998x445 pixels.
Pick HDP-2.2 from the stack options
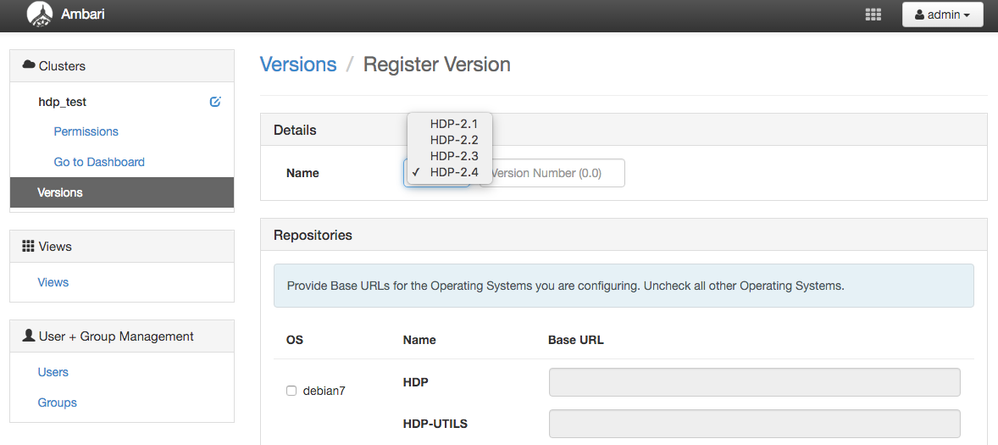point(454,140)
